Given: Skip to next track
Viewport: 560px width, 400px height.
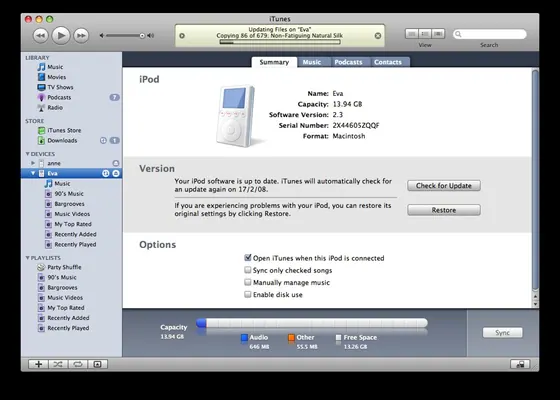Looking at the screenshot, I should (x=81, y=36).
